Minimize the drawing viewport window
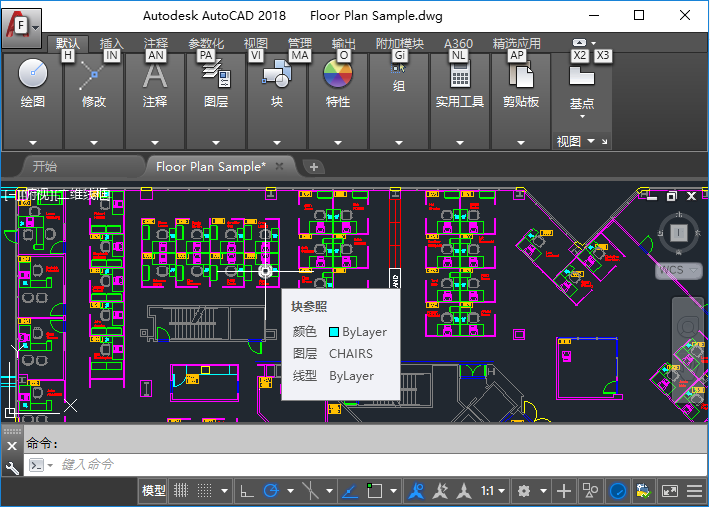 pyautogui.click(x=652, y=197)
